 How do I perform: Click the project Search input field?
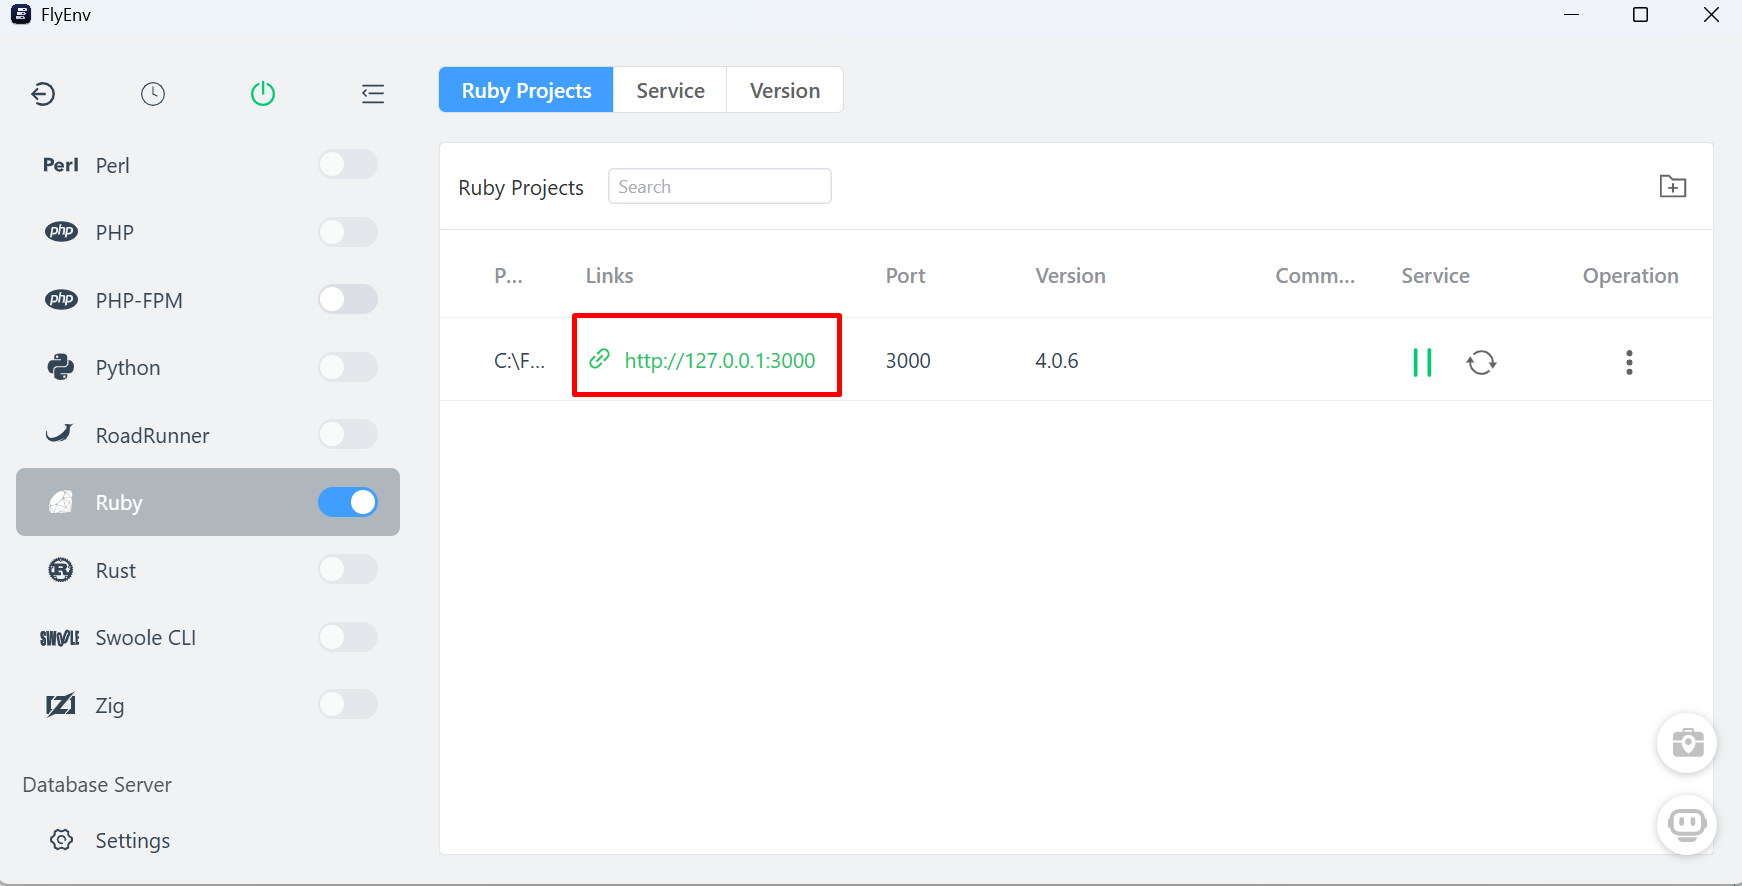pos(720,186)
